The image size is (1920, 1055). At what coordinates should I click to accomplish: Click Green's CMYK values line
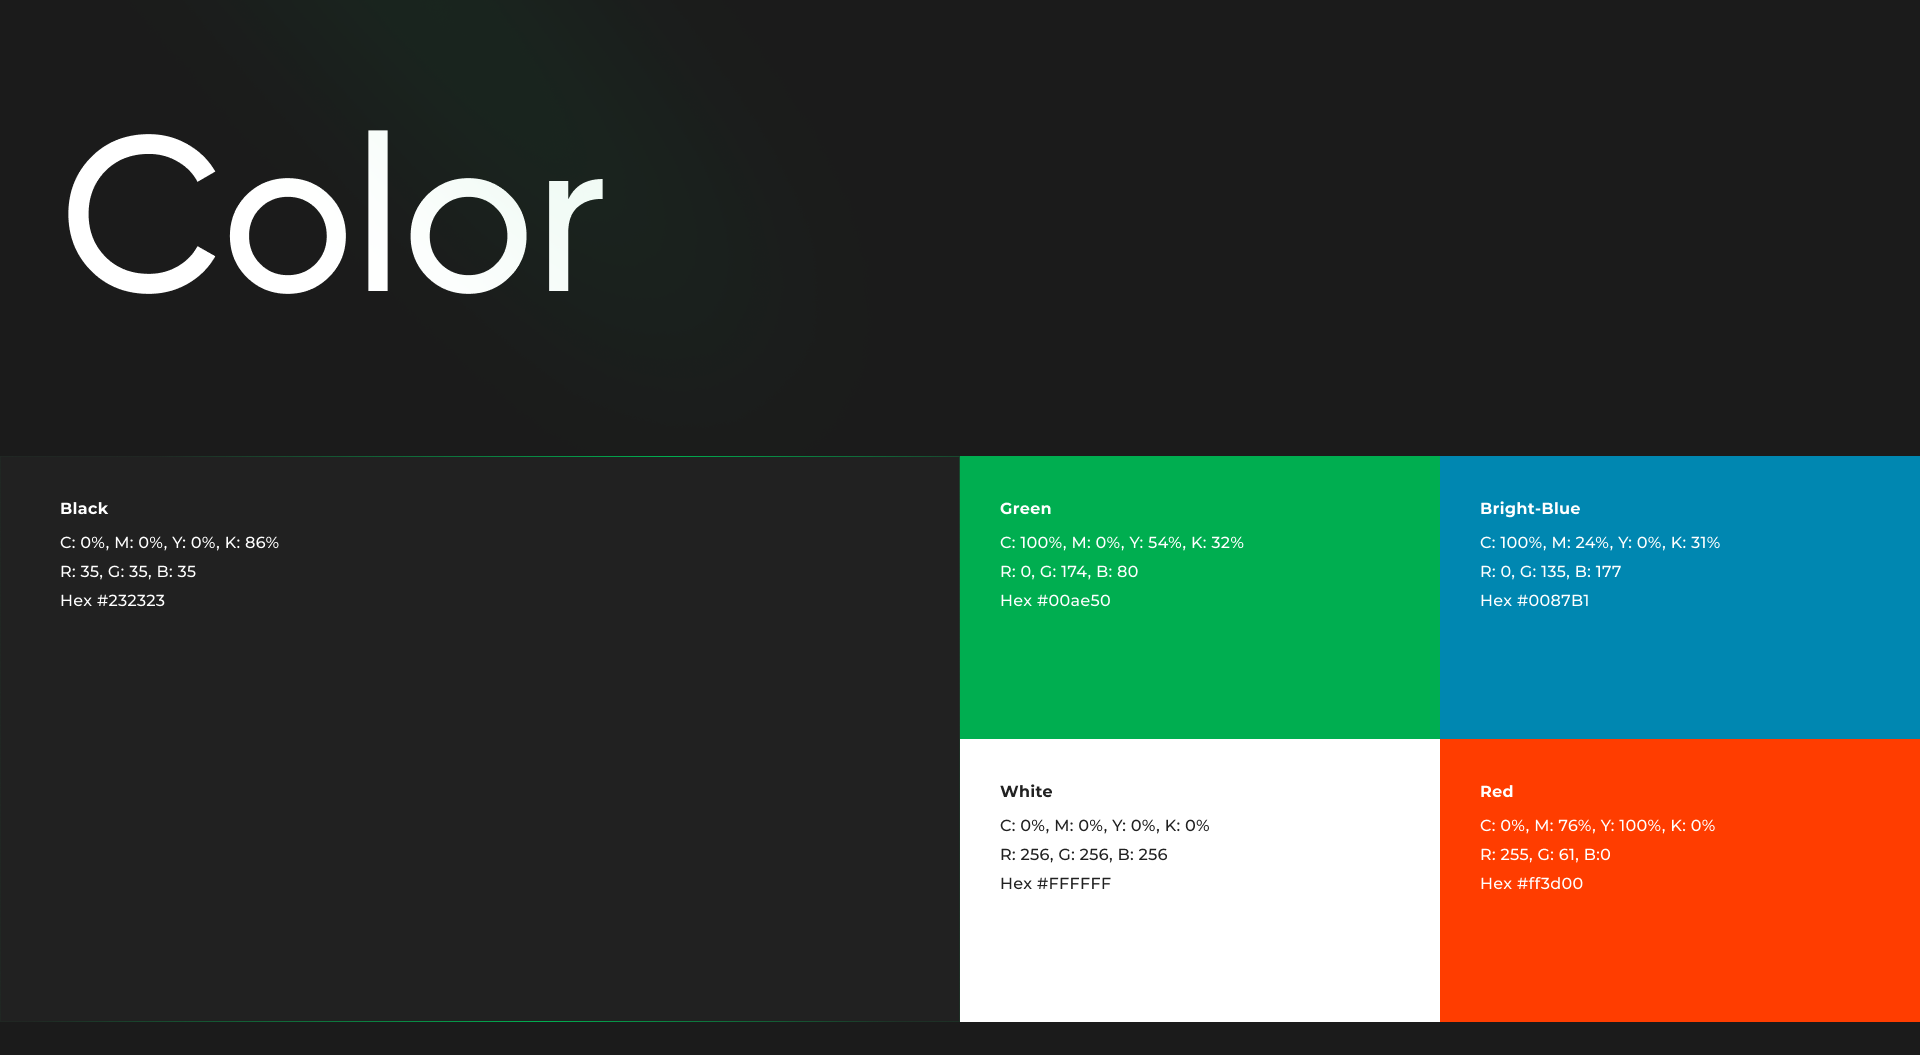1121,542
